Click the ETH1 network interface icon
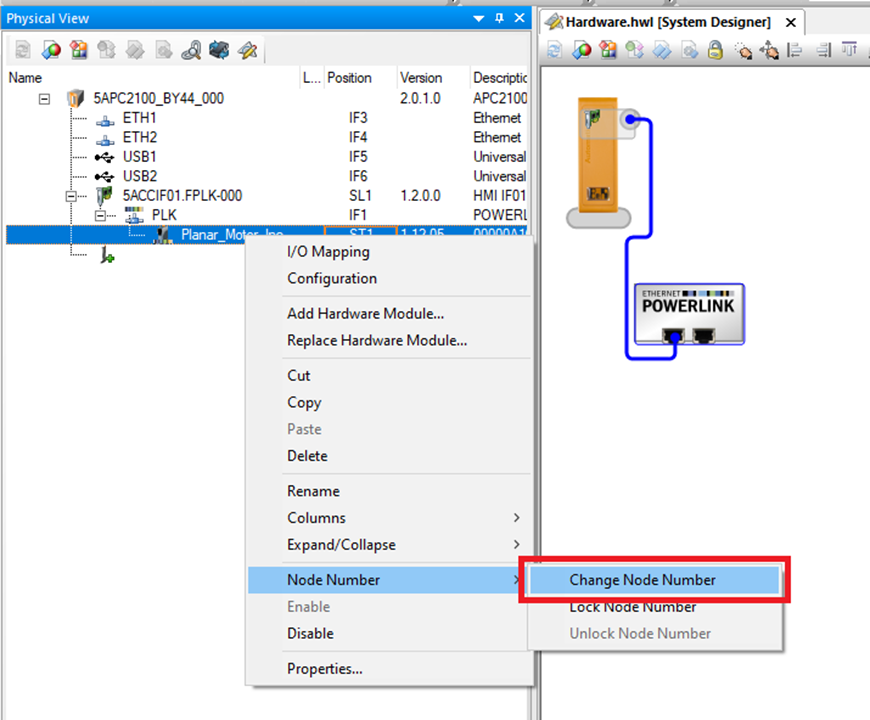This screenshot has height=720, width=870. (104, 118)
